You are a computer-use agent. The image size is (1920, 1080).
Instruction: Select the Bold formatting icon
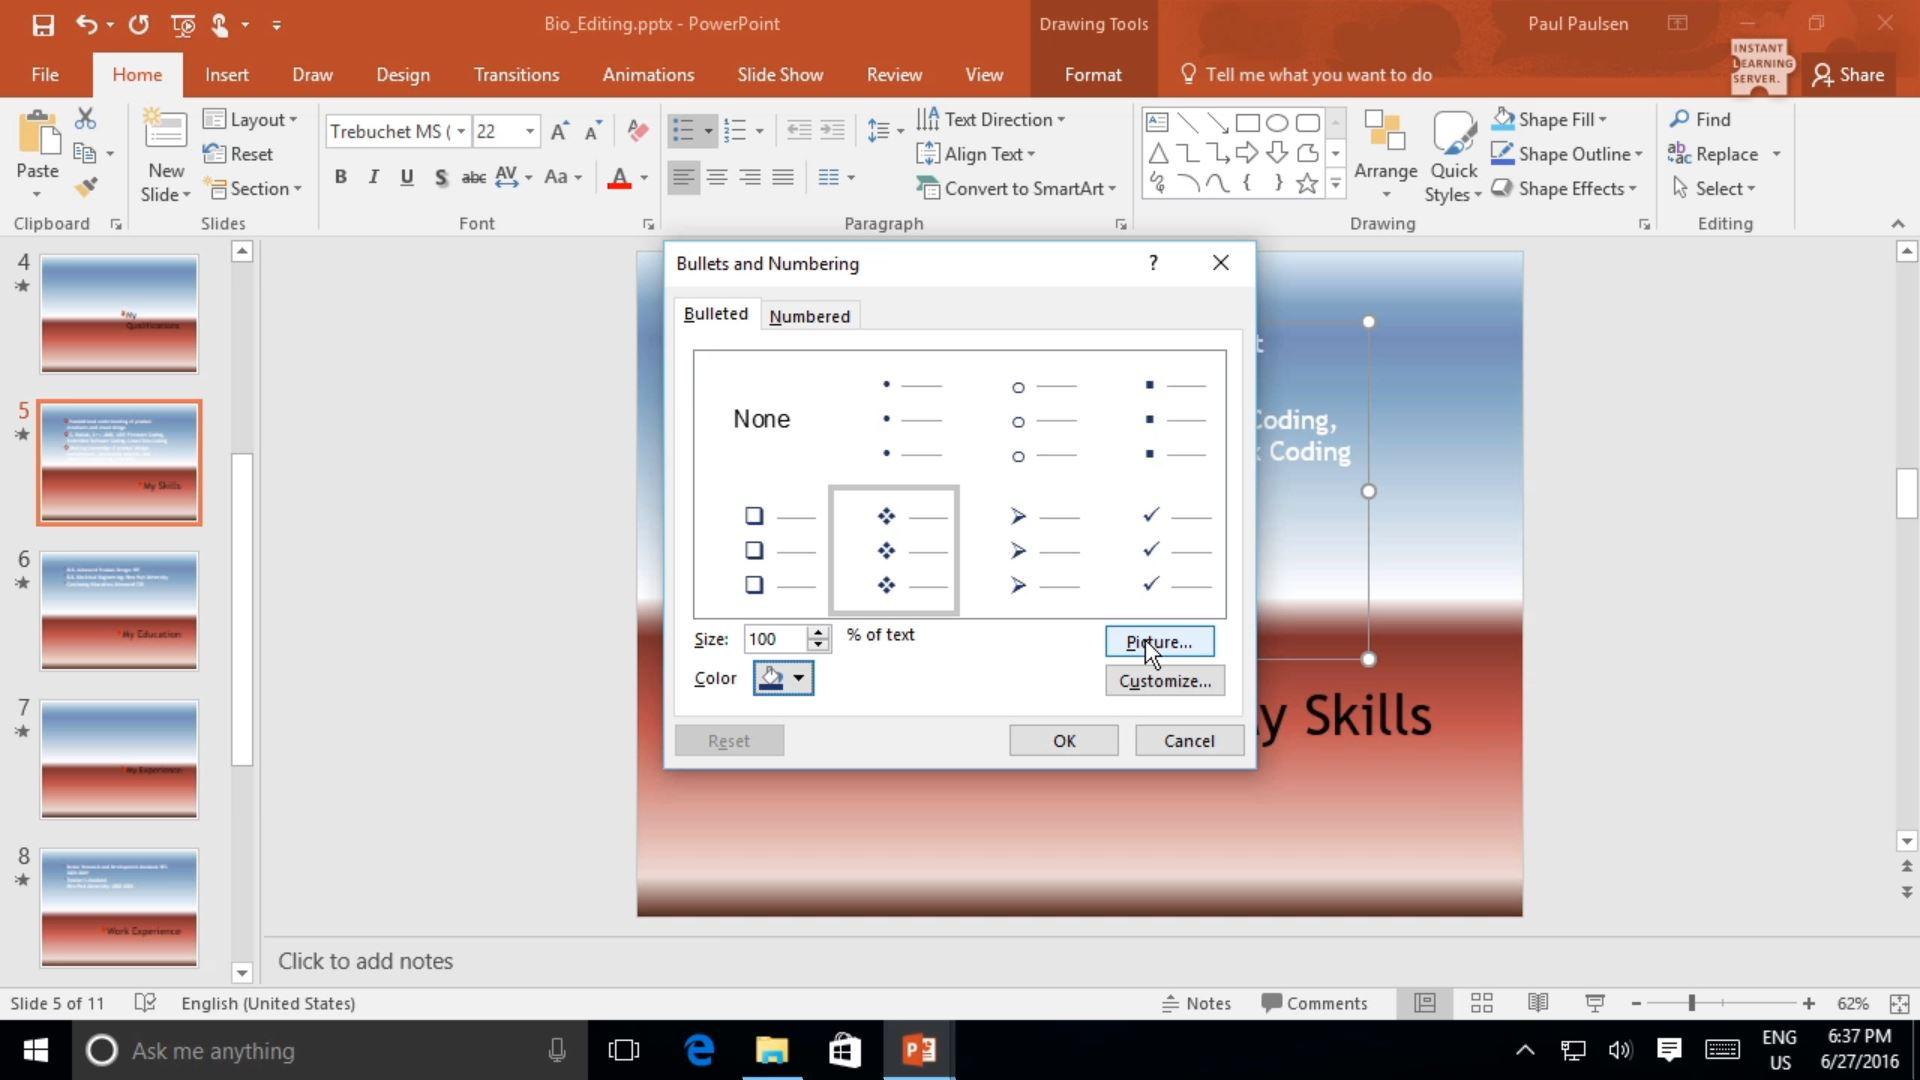340,176
